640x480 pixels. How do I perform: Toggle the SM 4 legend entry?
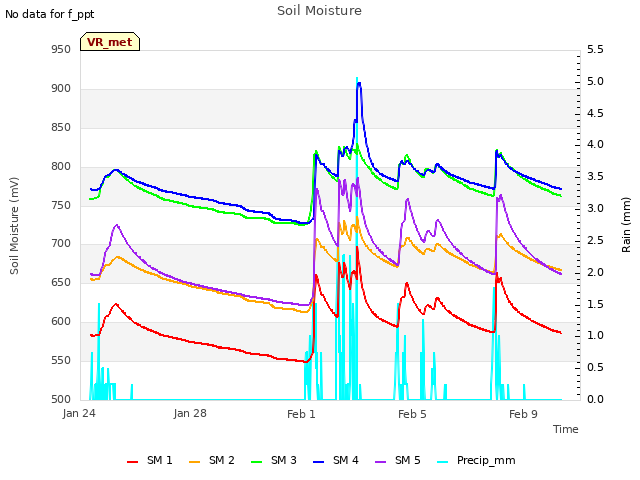click(x=336, y=460)
